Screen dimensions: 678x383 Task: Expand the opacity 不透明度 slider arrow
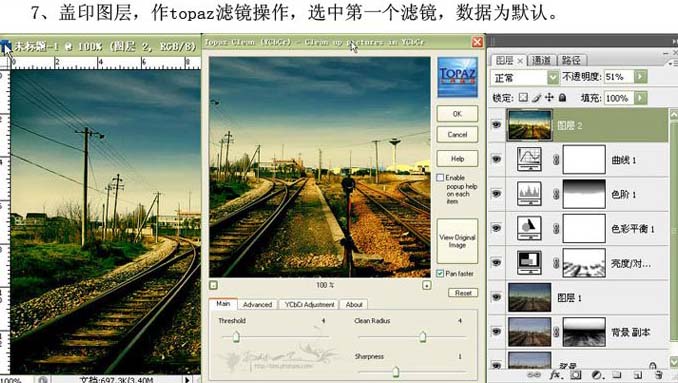tap(640, 77)
